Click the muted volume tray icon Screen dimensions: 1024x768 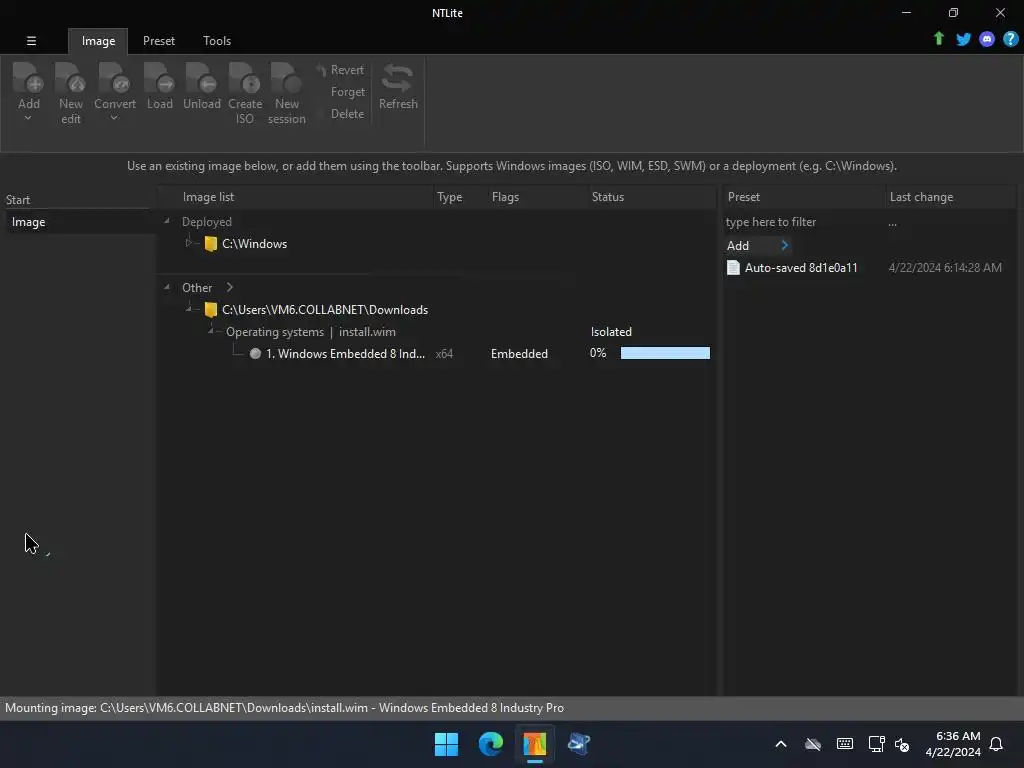click(902, 744)
